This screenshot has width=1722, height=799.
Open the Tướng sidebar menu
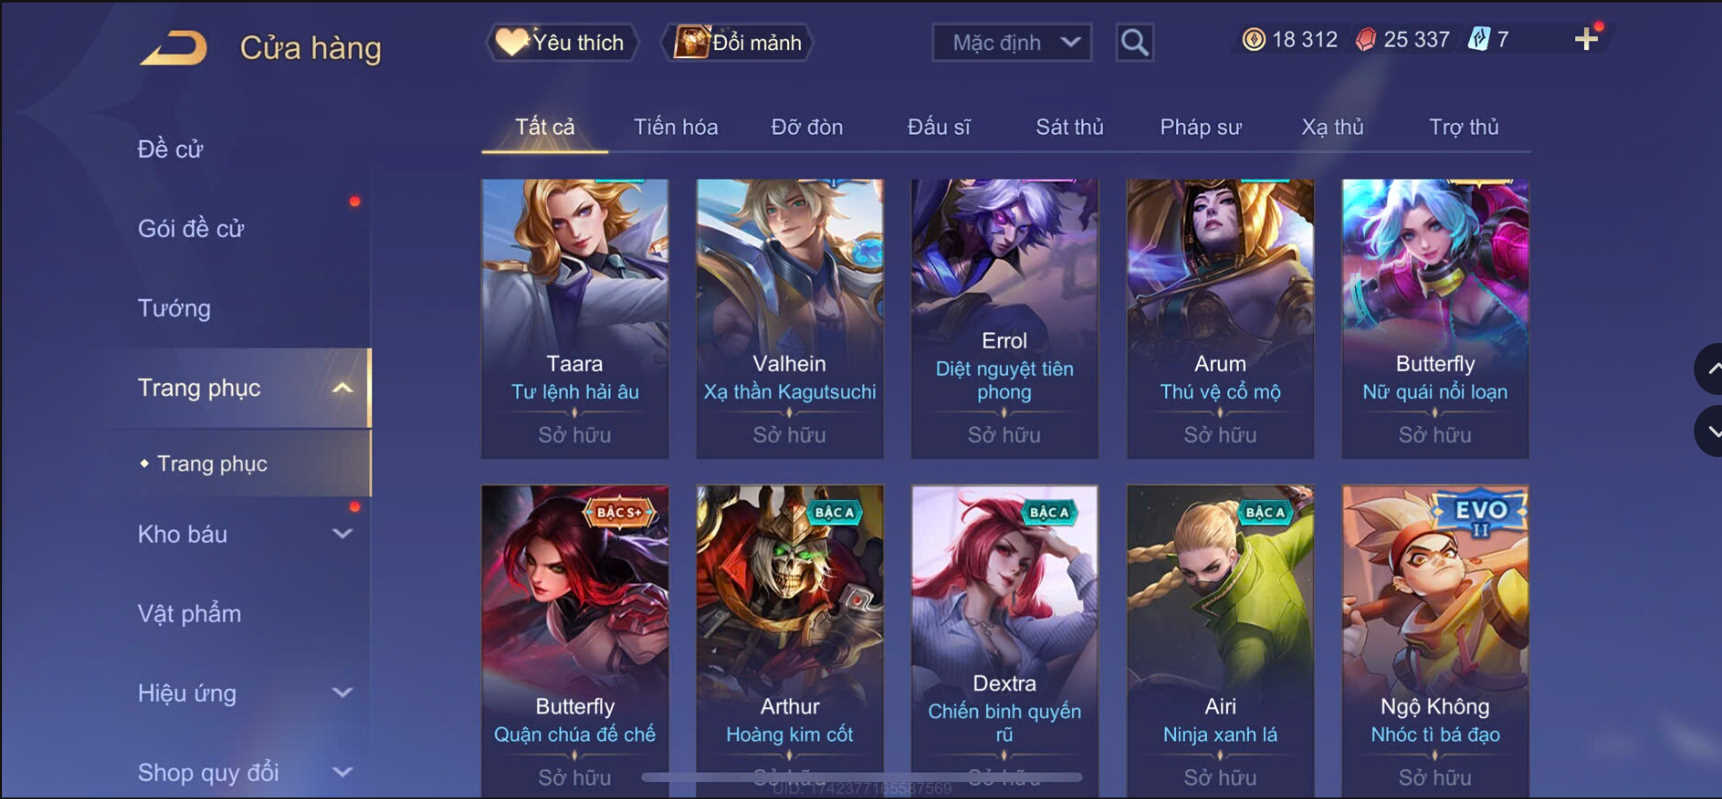click(x=174, y=308)
